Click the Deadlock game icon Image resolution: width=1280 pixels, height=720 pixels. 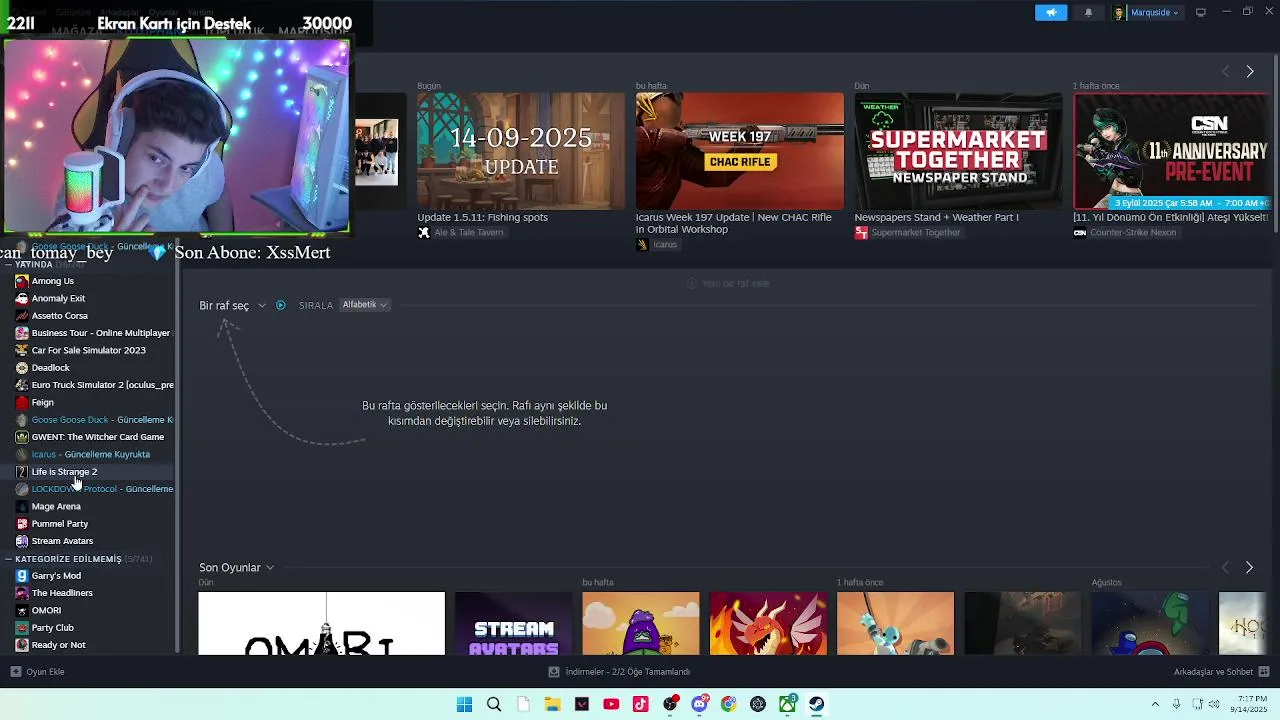[x=22, y=367]
